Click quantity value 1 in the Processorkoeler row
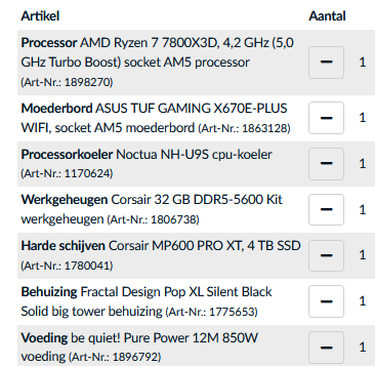 pos(362,164)
